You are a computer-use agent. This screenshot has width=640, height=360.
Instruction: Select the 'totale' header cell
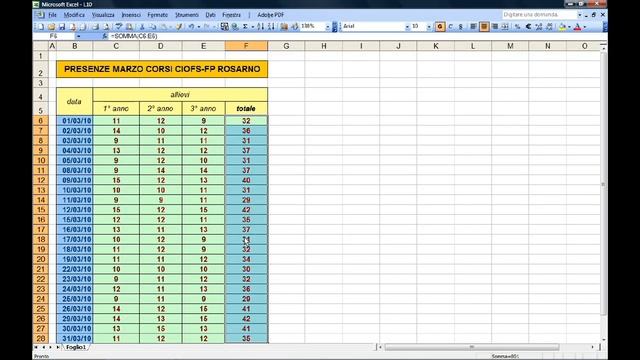coord(246,109)
